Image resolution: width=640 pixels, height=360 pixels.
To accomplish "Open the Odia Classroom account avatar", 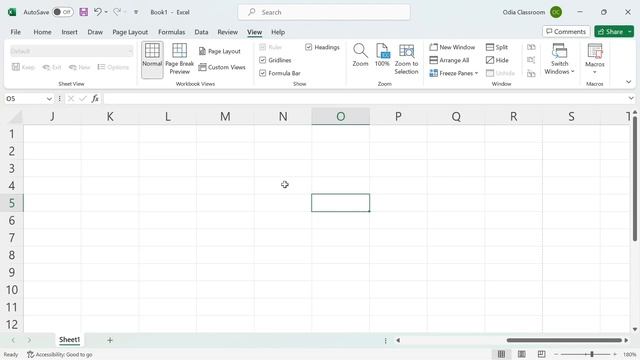I will coord(556,12).
